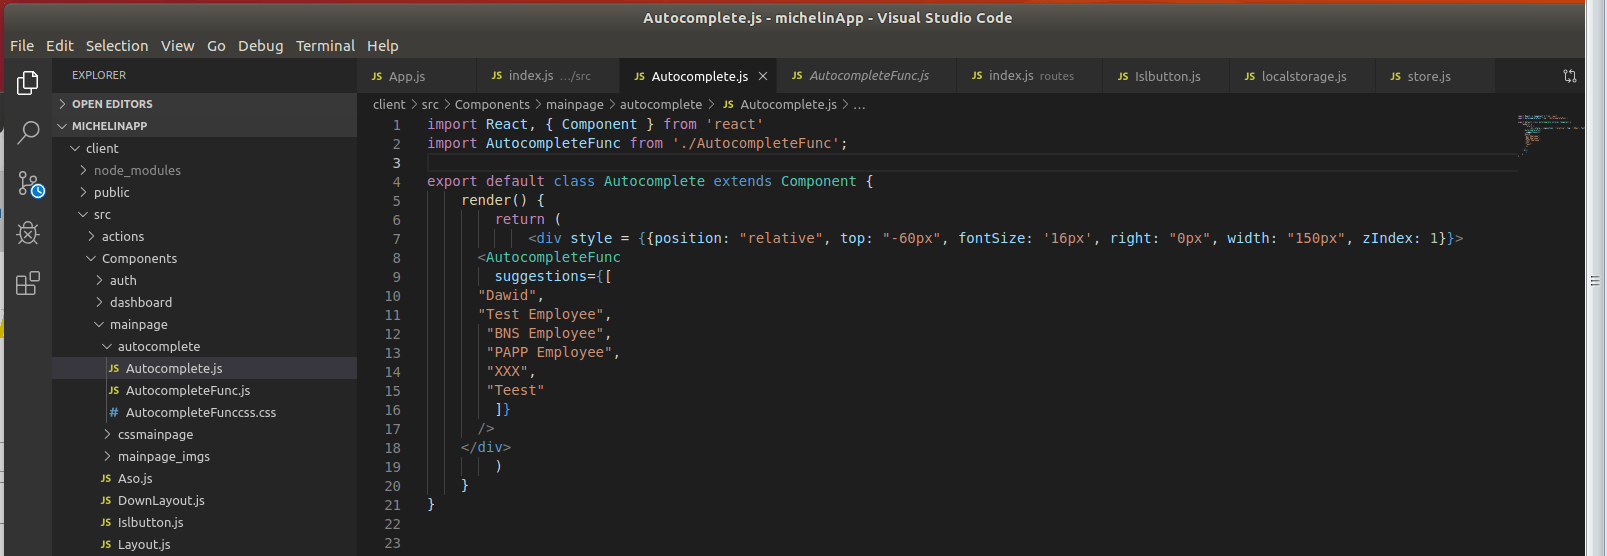1607x556 pixels.
Task: Collapse the src folder
Action: point(83,214)
